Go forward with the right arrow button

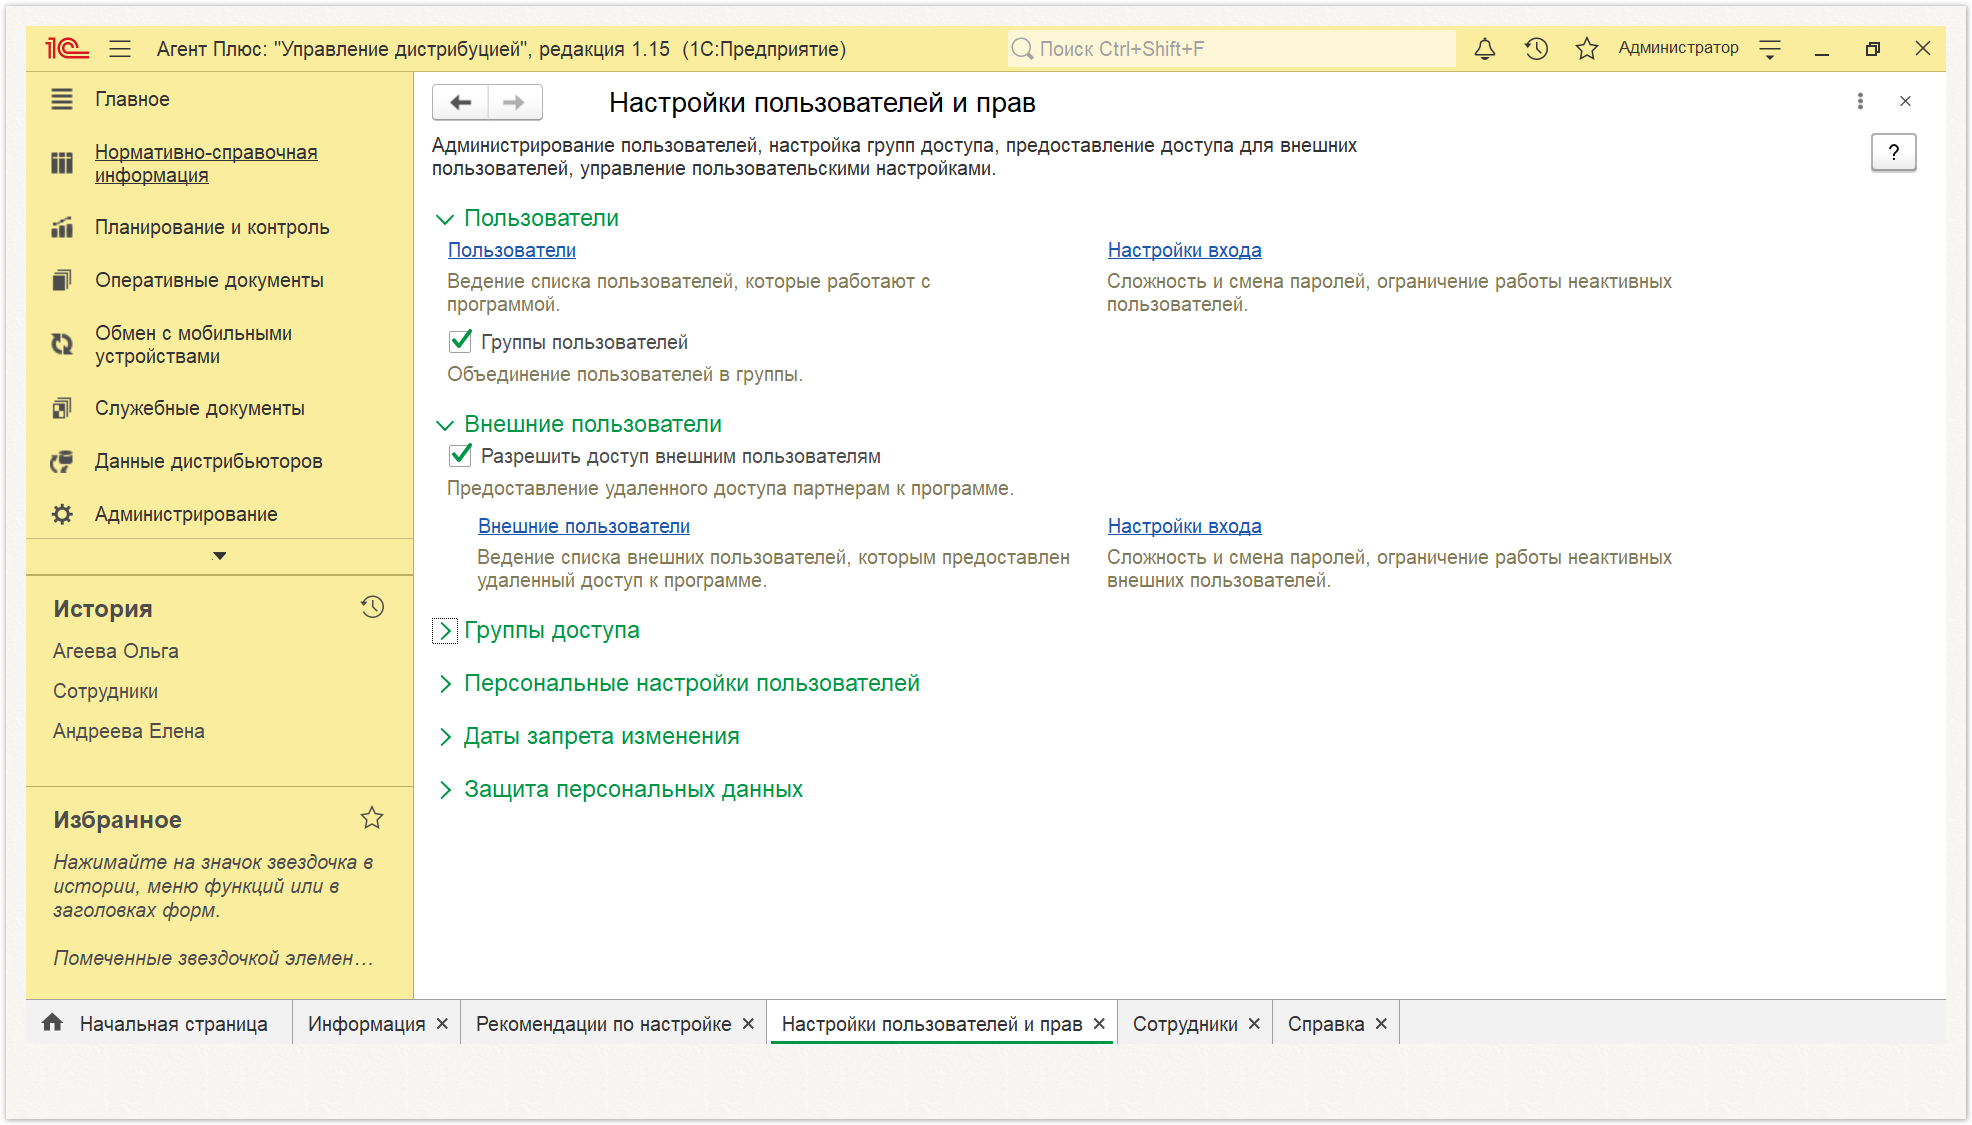tap(514, 102)
